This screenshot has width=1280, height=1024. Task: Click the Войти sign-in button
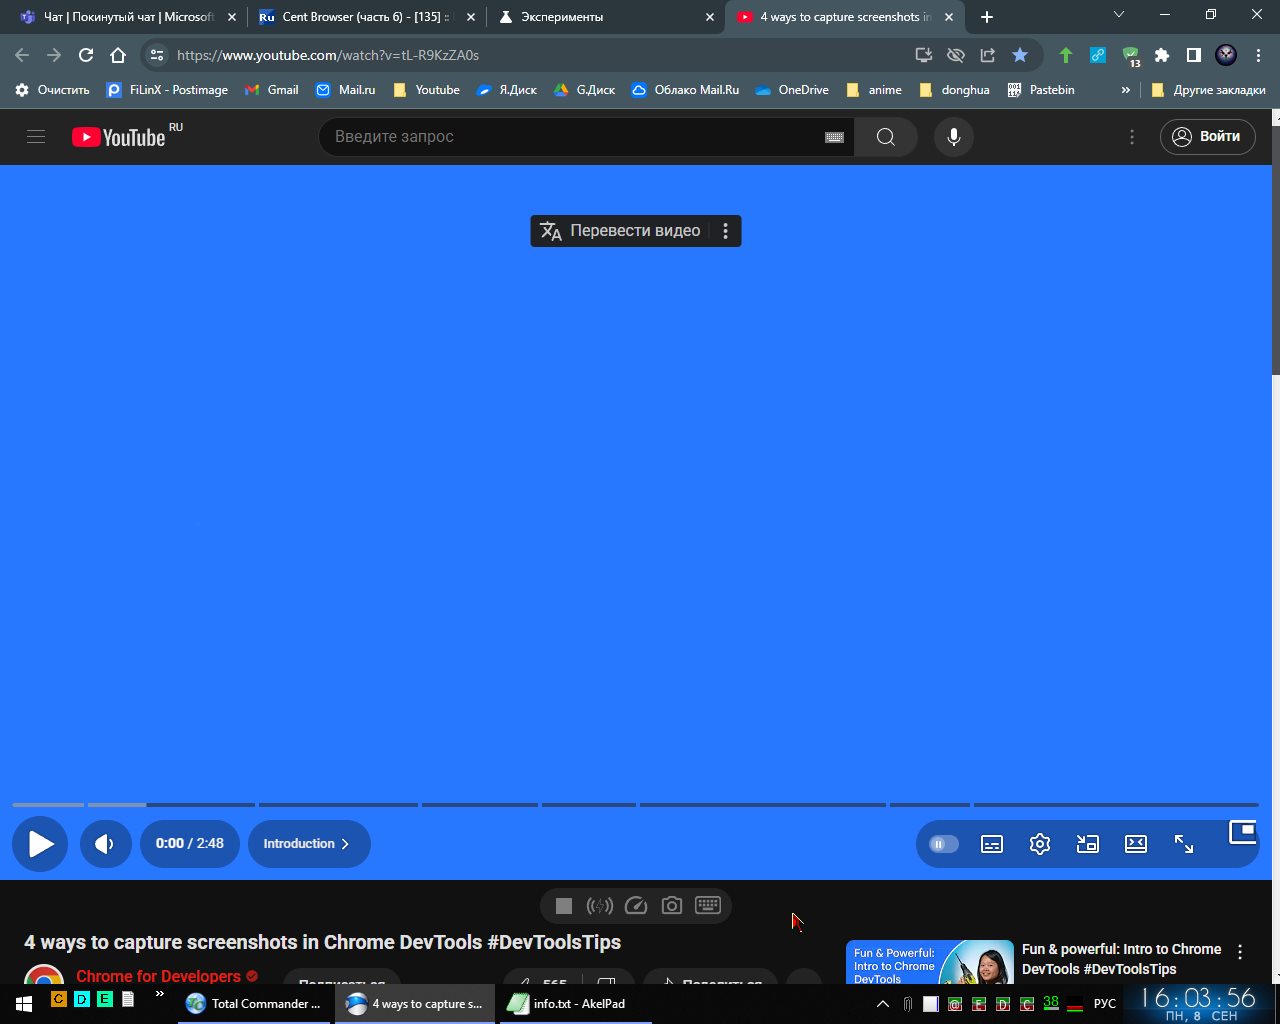tap(1207, 137)
